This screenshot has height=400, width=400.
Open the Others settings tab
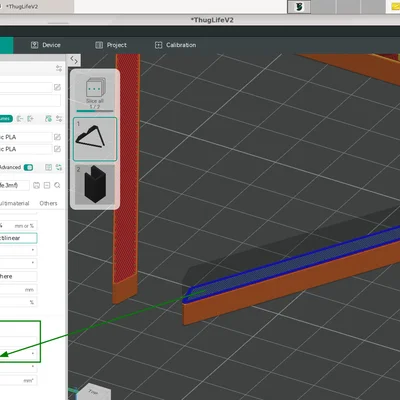pos(48,203)
